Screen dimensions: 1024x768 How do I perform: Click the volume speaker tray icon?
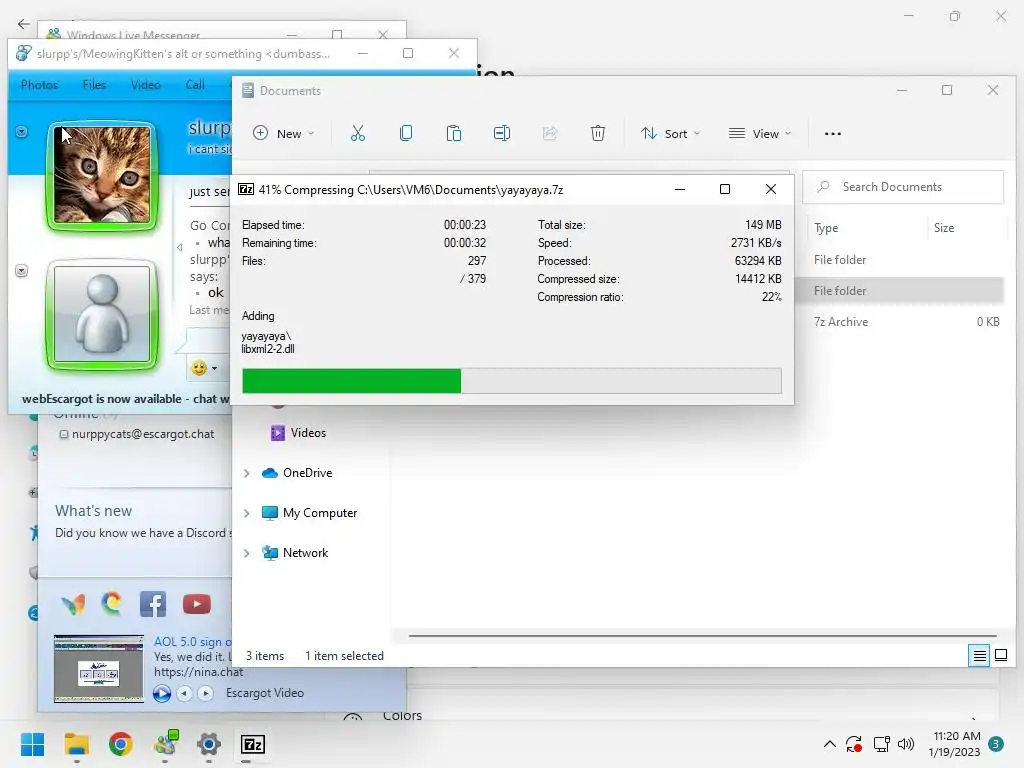point(906,744)
